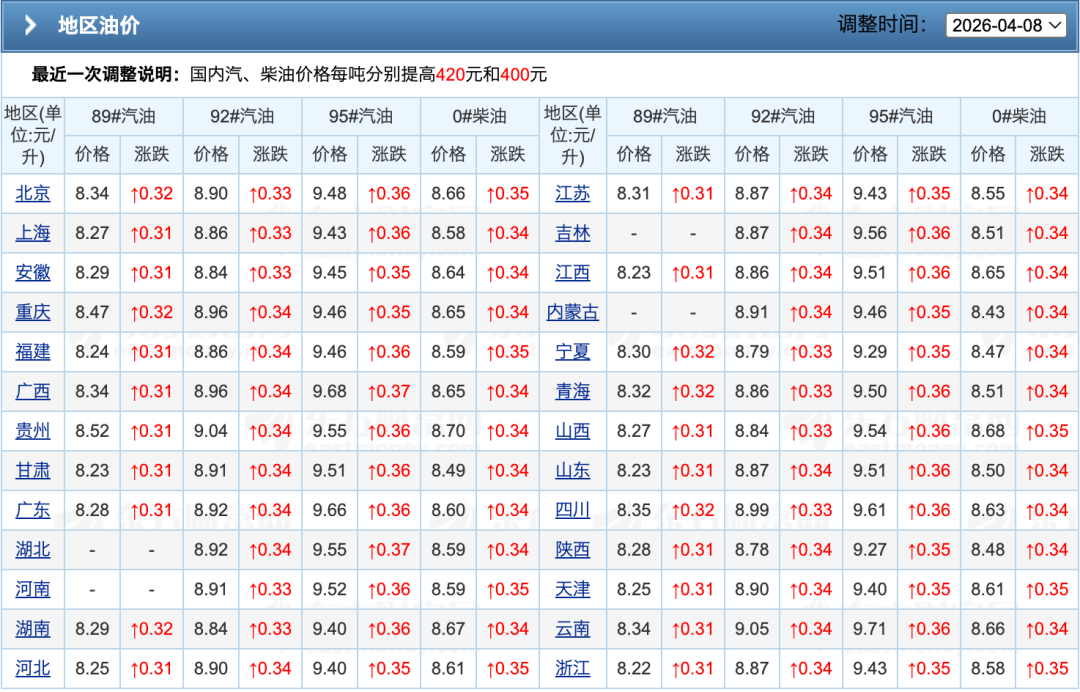Viewport: 1080px width, 692px height.
Task: Open the 河南 region link
Action: 33,589
